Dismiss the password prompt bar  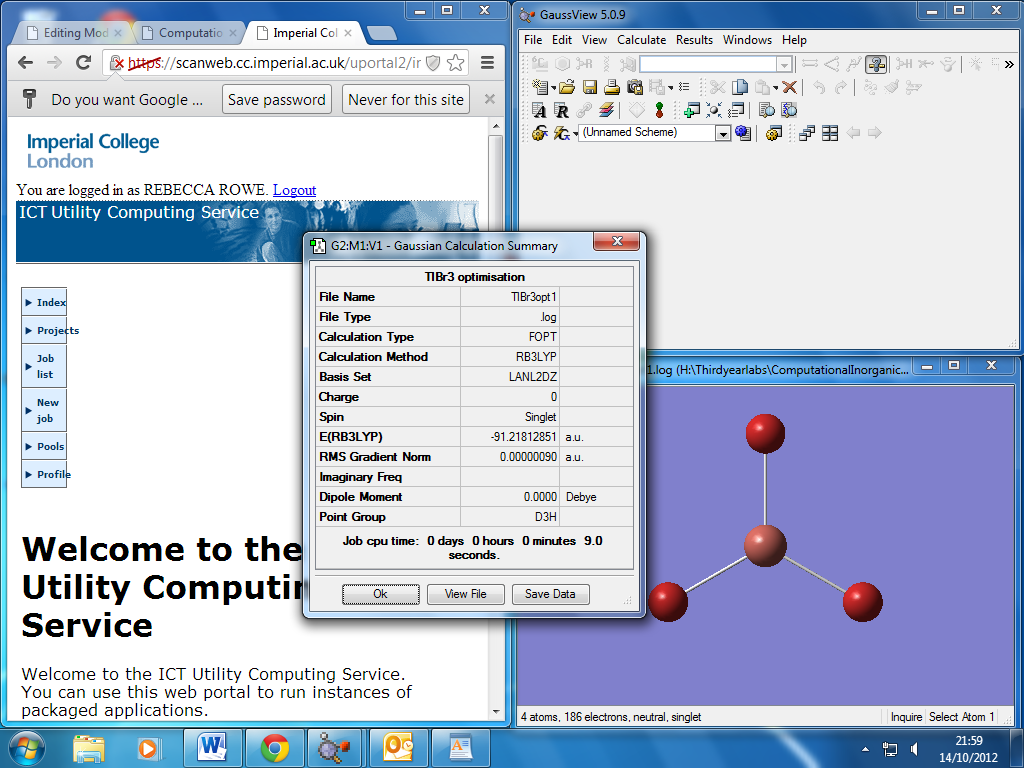coord(490,99)
